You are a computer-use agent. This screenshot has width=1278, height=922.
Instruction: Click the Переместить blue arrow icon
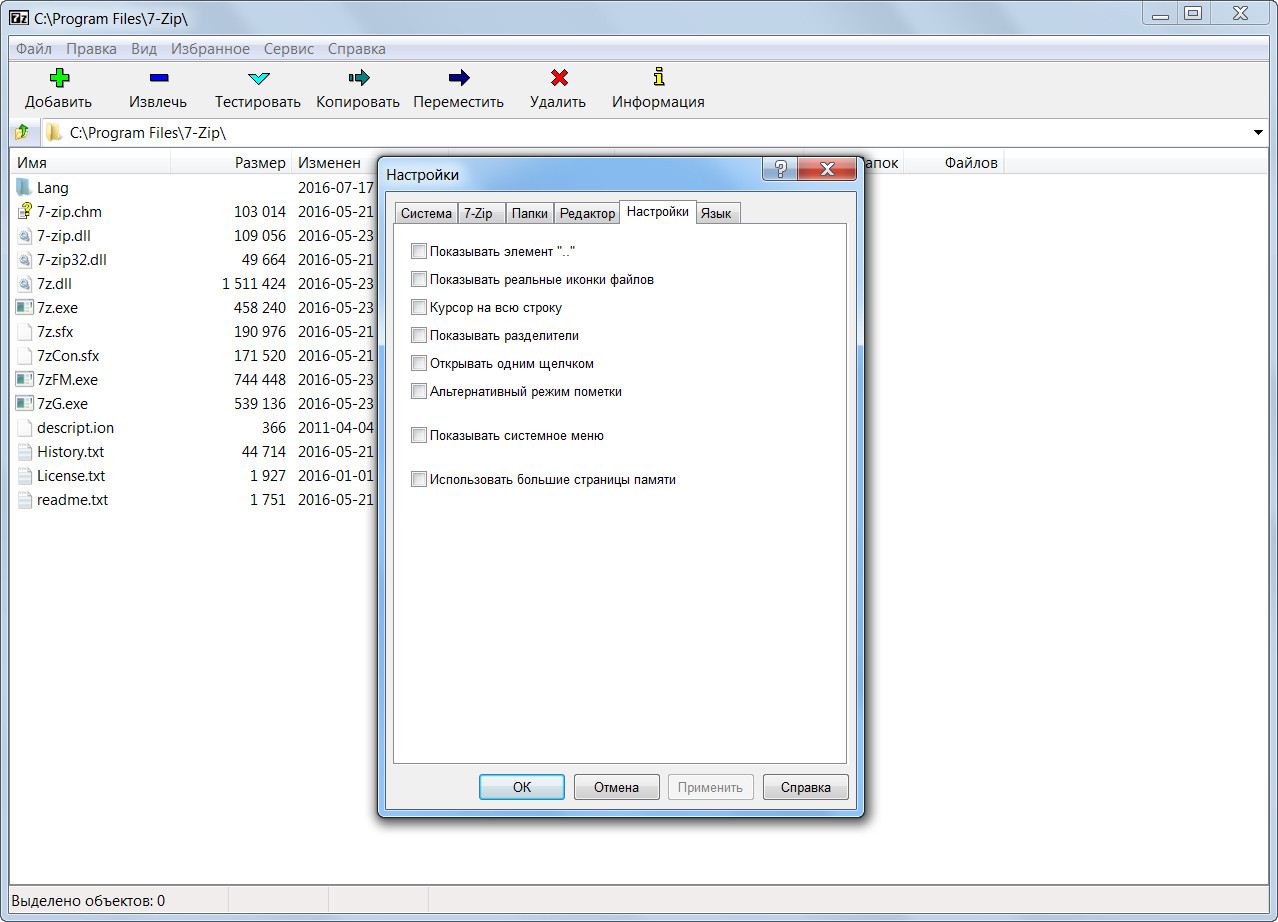pos(458,77)
